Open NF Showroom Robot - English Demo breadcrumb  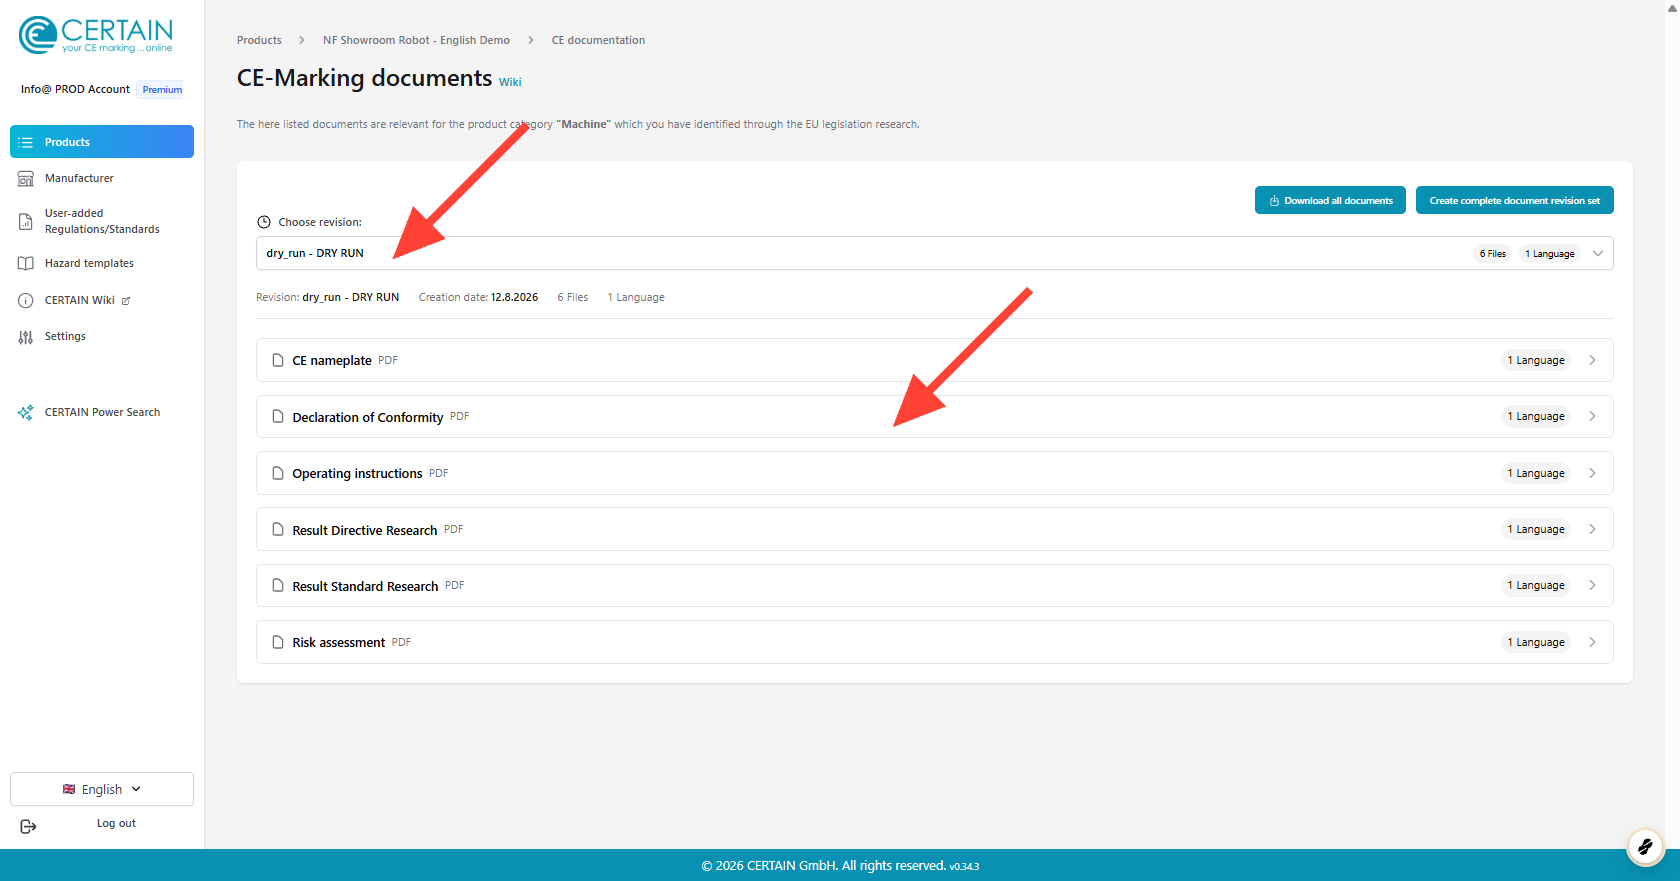coord(416,40)
